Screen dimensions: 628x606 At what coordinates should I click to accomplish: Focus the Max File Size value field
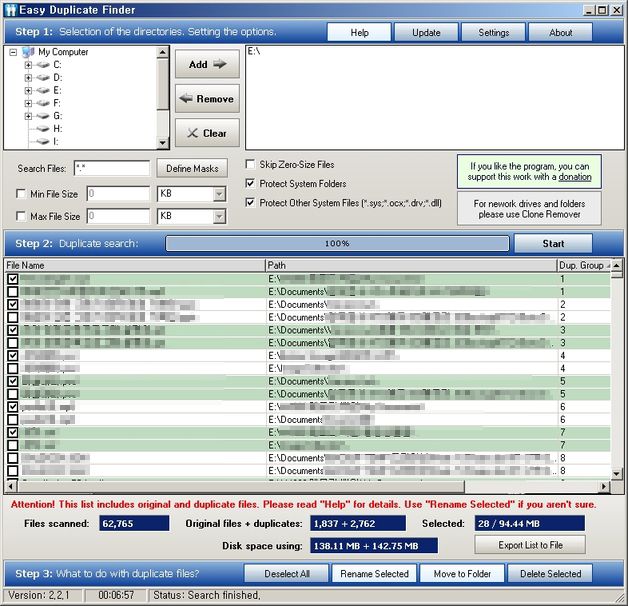[118, 216]
